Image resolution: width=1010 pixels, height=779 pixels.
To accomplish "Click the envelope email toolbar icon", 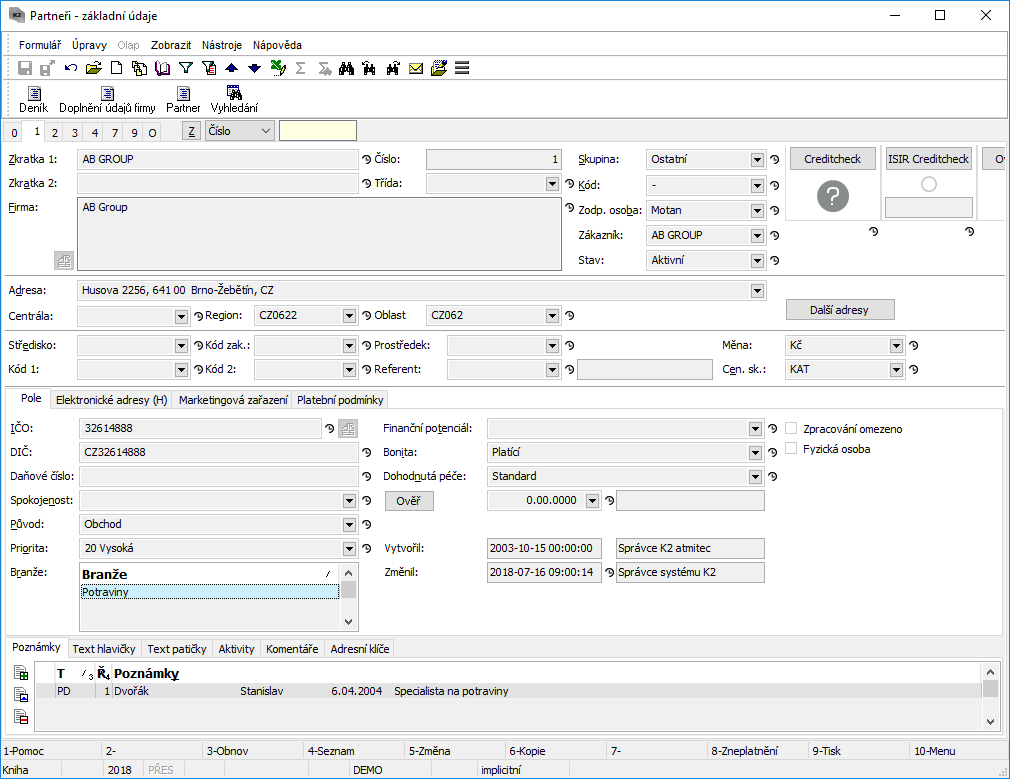I will [x=416, y=68].
